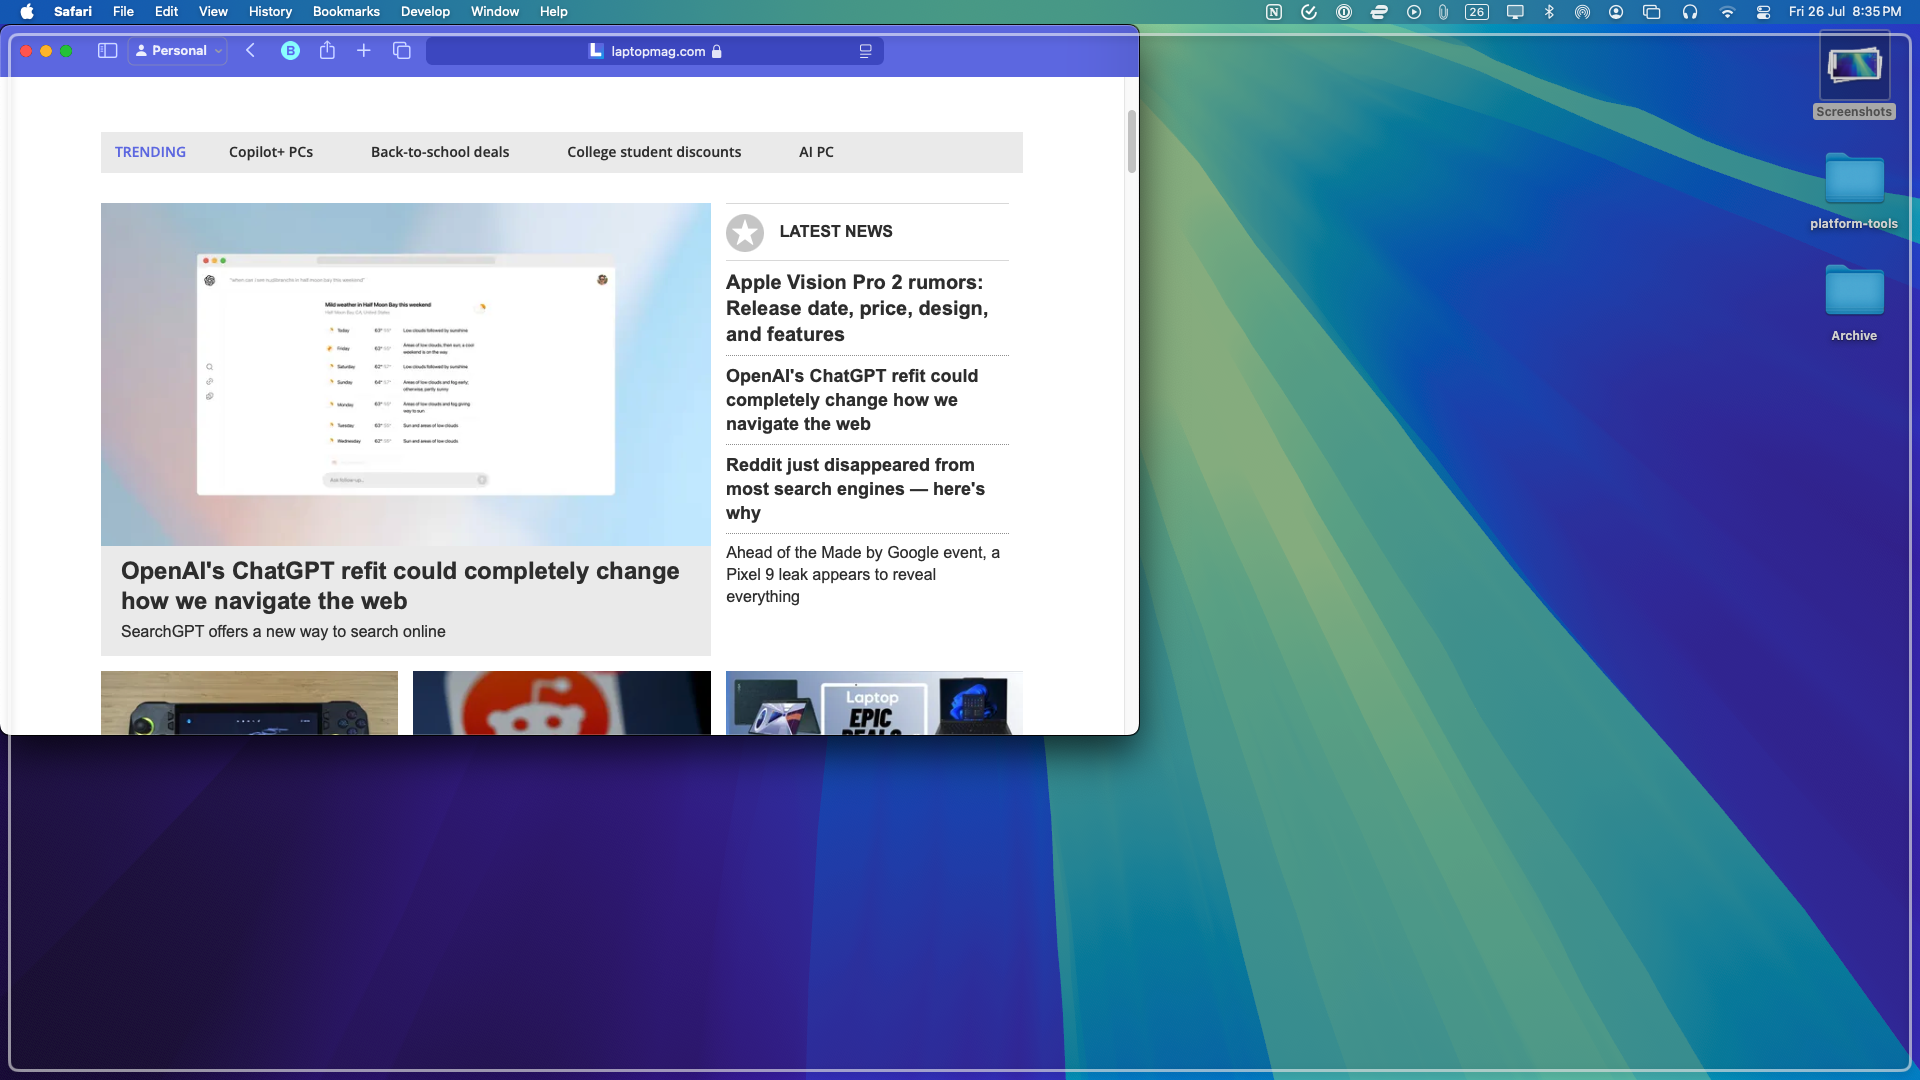Open College student discounts link

pyautogui.click(x=654, y=152)
